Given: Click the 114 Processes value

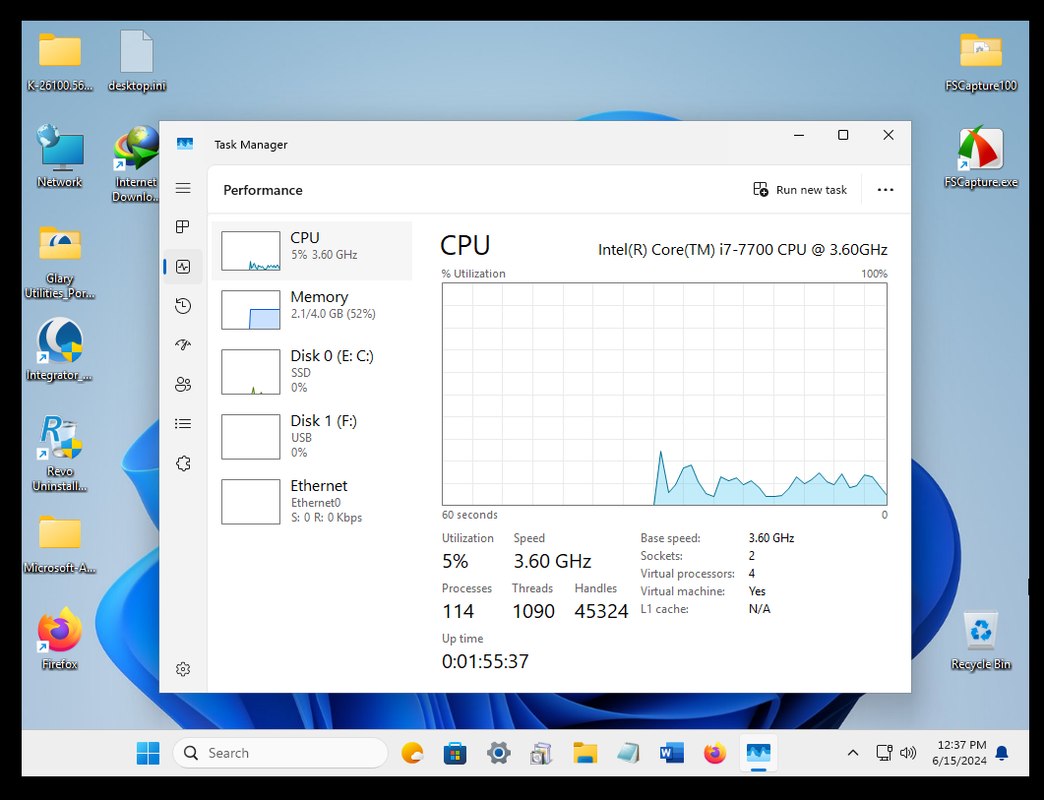Looking at the screenshot, I should pos(458,611).
